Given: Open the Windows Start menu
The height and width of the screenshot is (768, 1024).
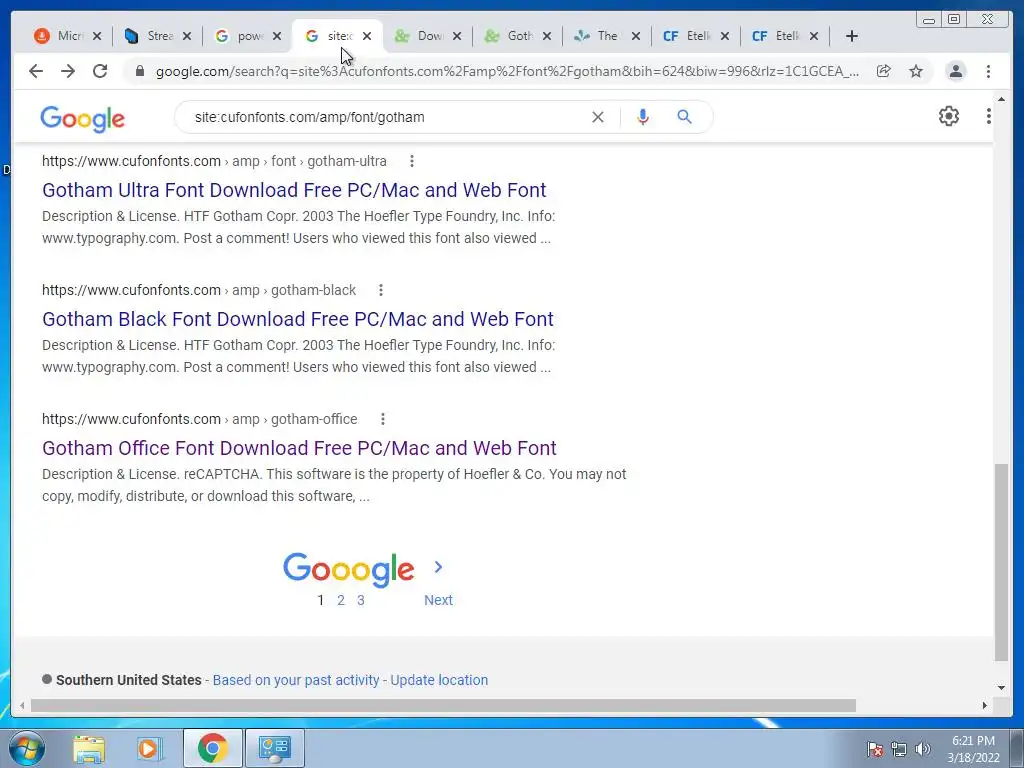Looking at the screenshot, I should [x=27, y=748].
